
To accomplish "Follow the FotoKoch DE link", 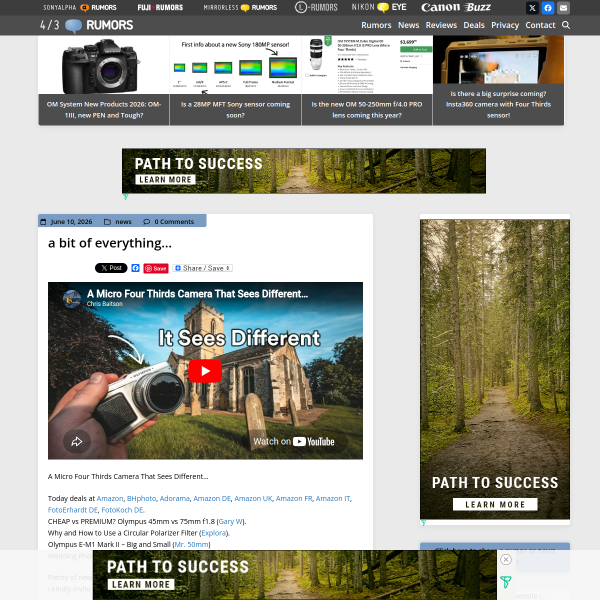I will coord(122,510).
